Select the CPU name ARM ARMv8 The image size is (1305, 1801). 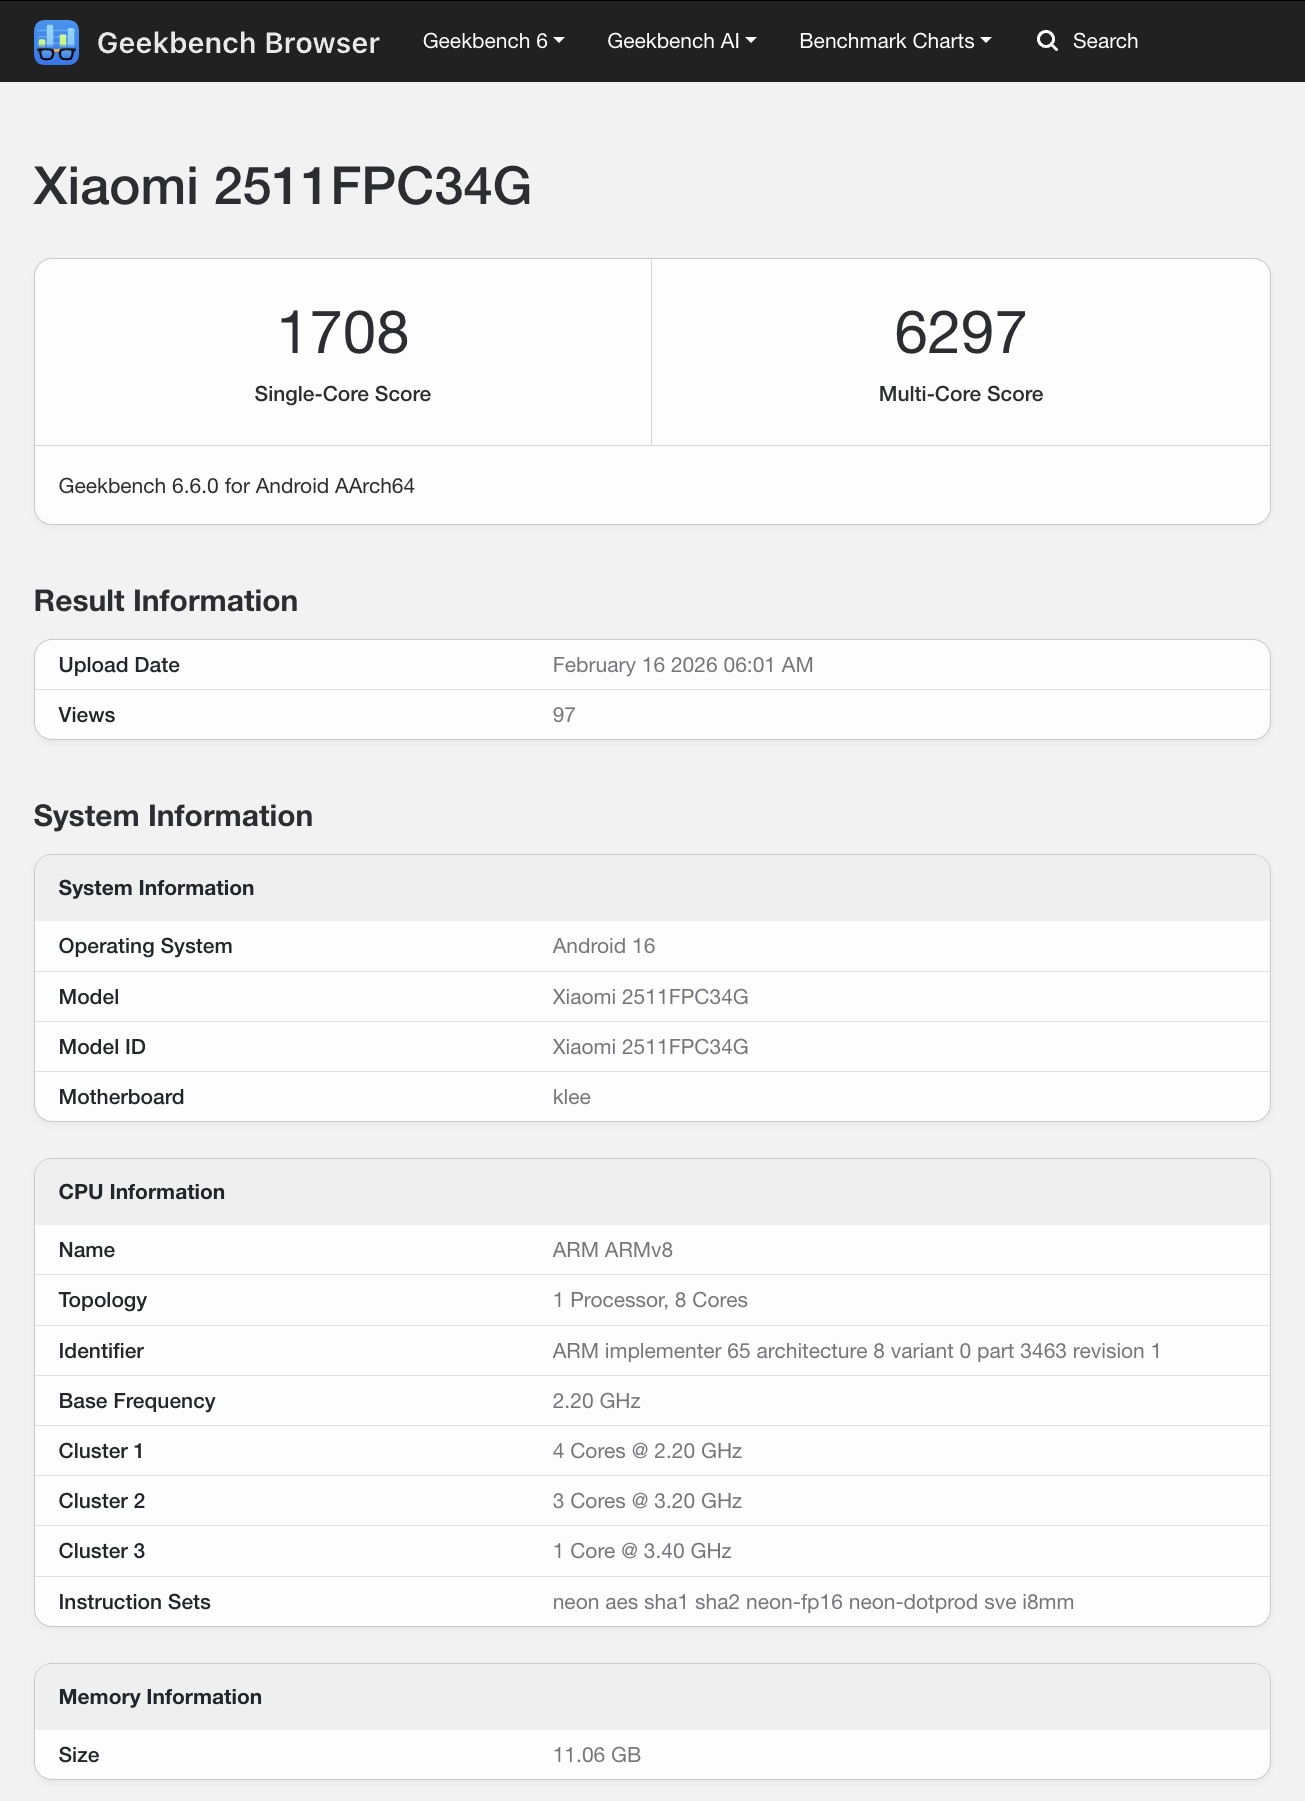[613, 1250]
